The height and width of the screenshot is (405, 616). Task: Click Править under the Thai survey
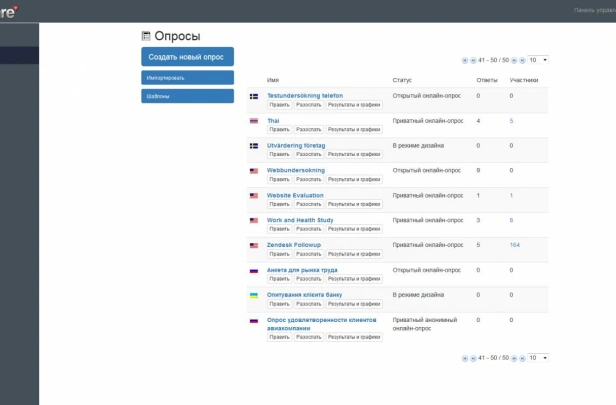click(279, 130)
